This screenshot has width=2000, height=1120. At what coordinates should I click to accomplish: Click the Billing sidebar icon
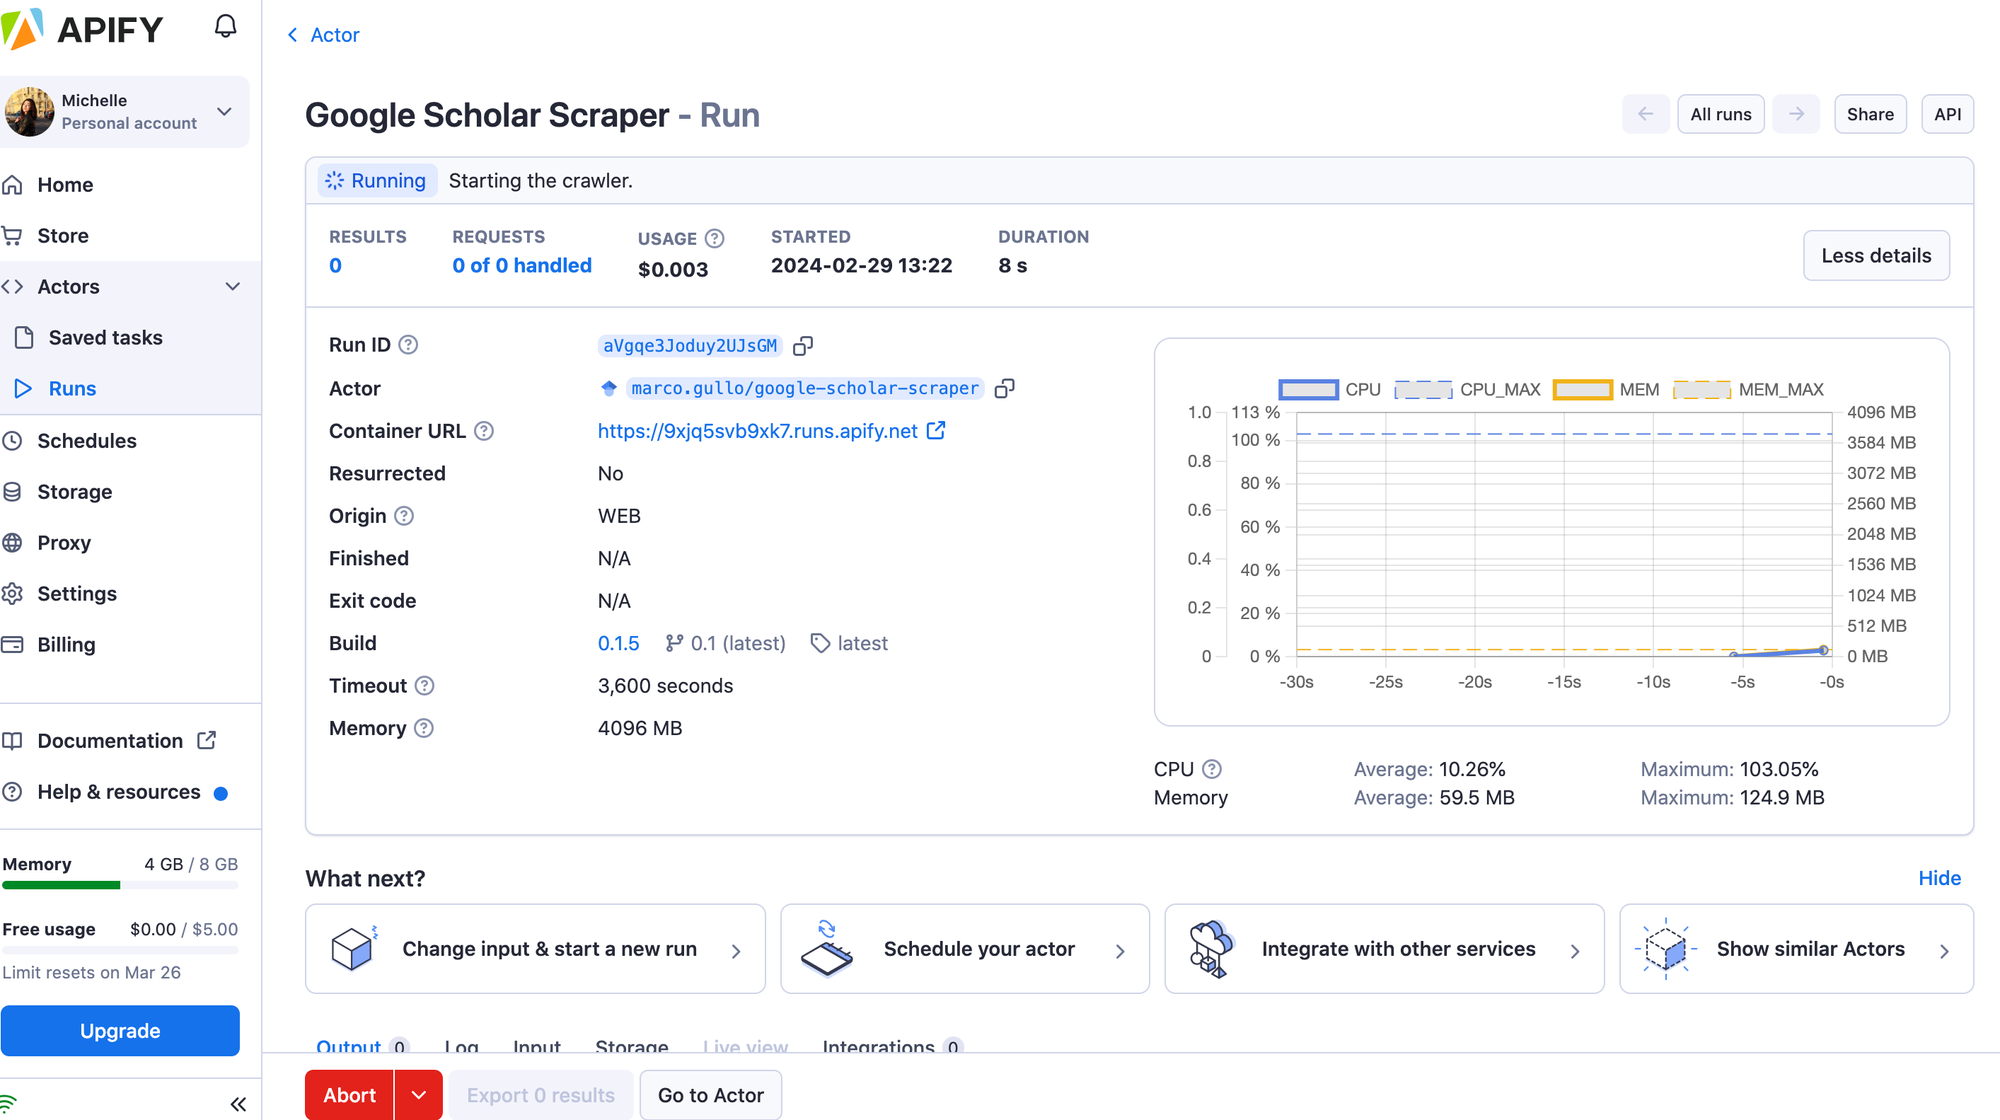click(12, 644)
